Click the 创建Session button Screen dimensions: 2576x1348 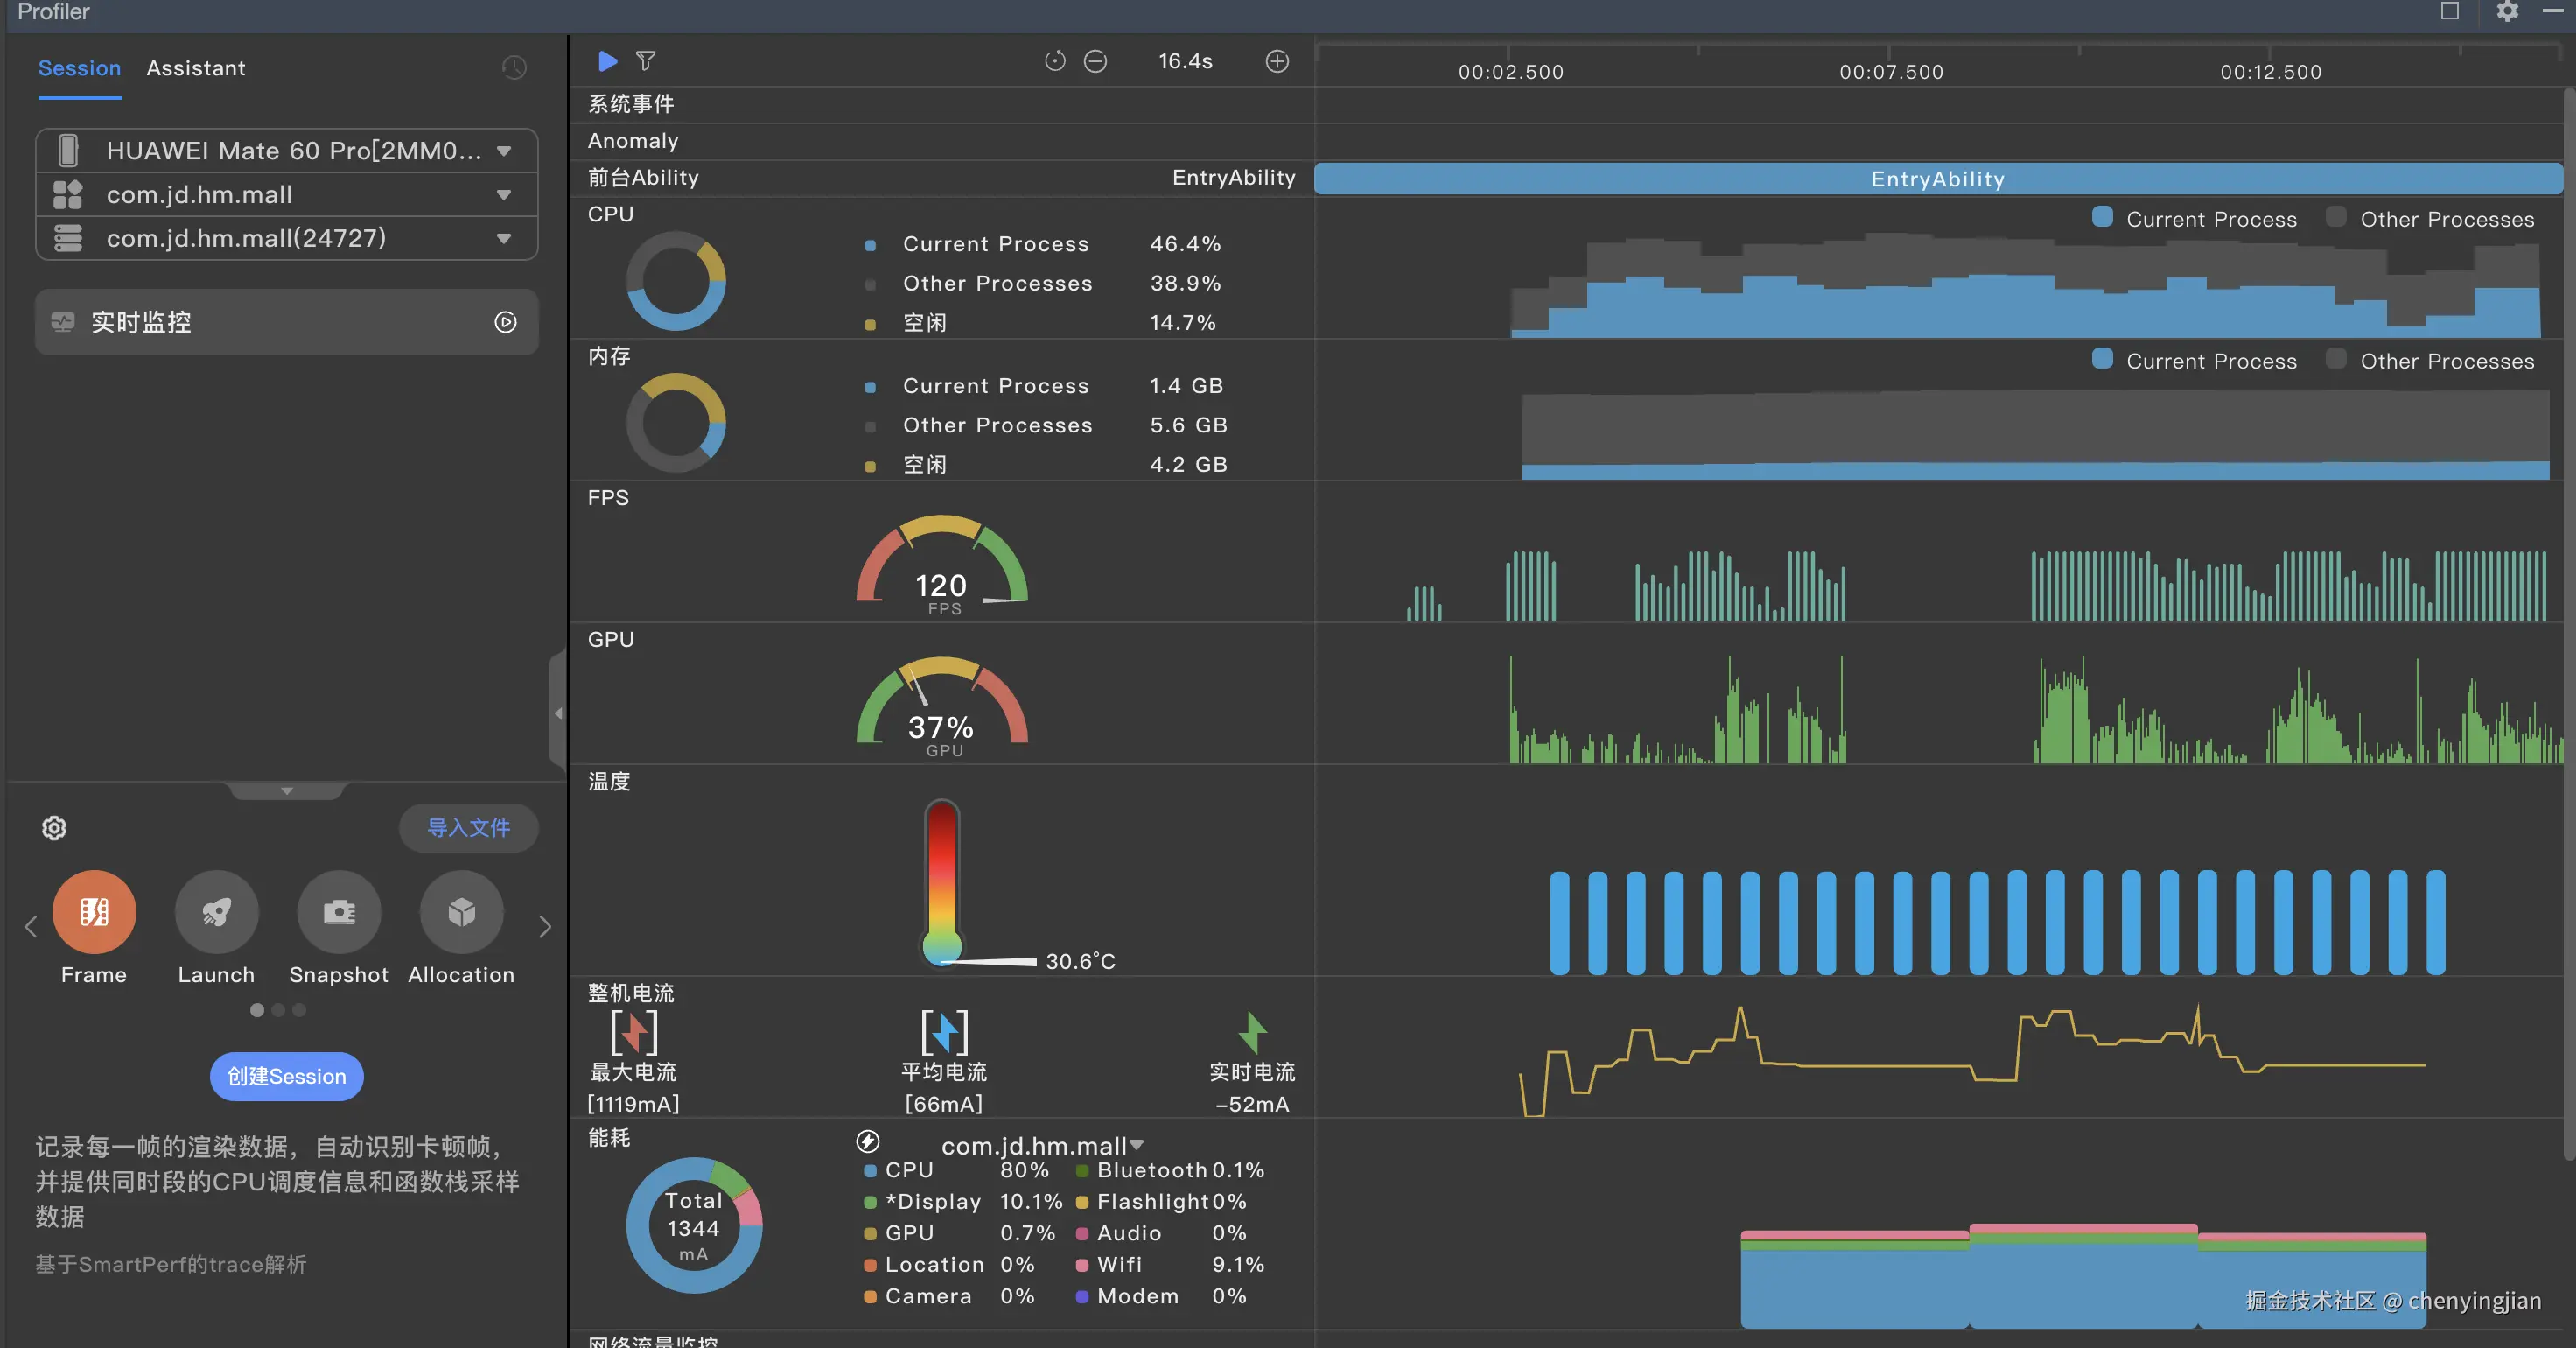[x=286, y=1076]
